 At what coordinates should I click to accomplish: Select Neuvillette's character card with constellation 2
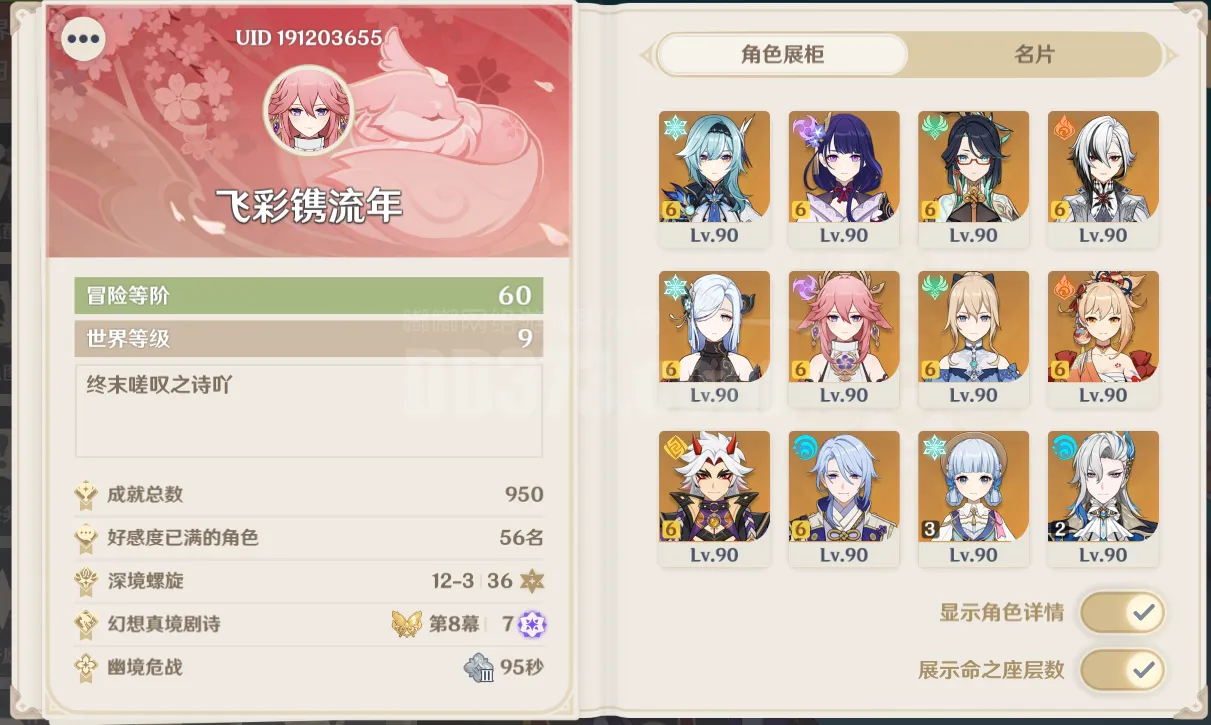(1103, 499)
